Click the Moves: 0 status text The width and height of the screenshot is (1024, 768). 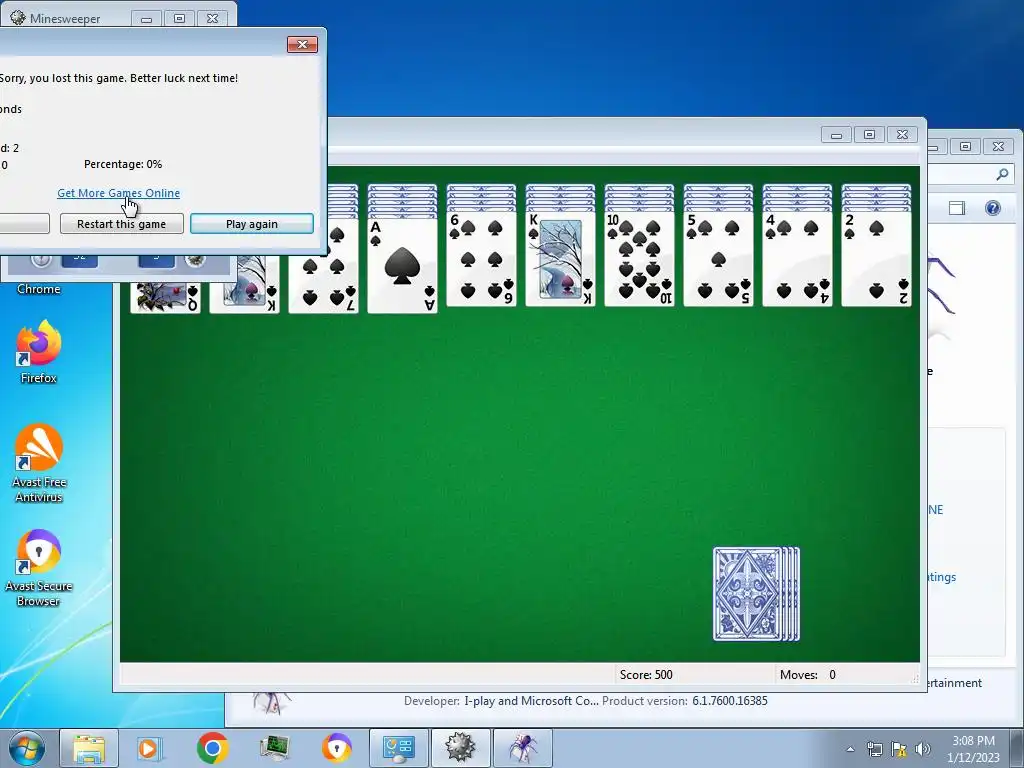click(x=808, y=675)
